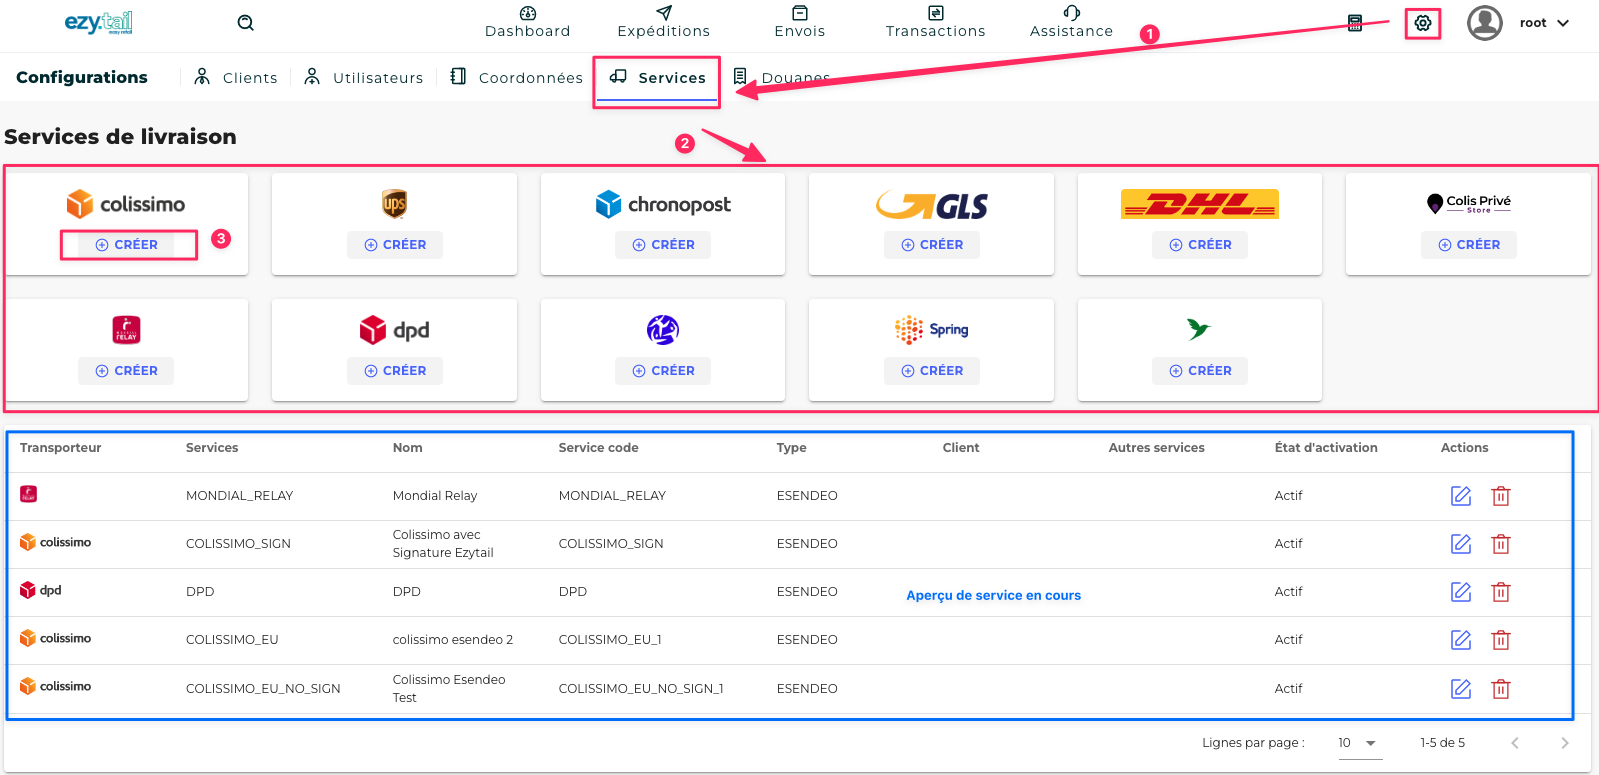Go to the previous table page

click(1515, 743)
